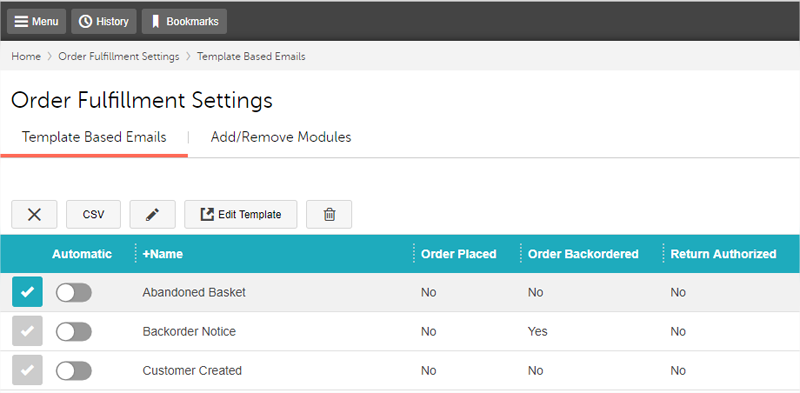Sort by Return Authorized column header
Screen dimensions: 800x393
(723, 254)
